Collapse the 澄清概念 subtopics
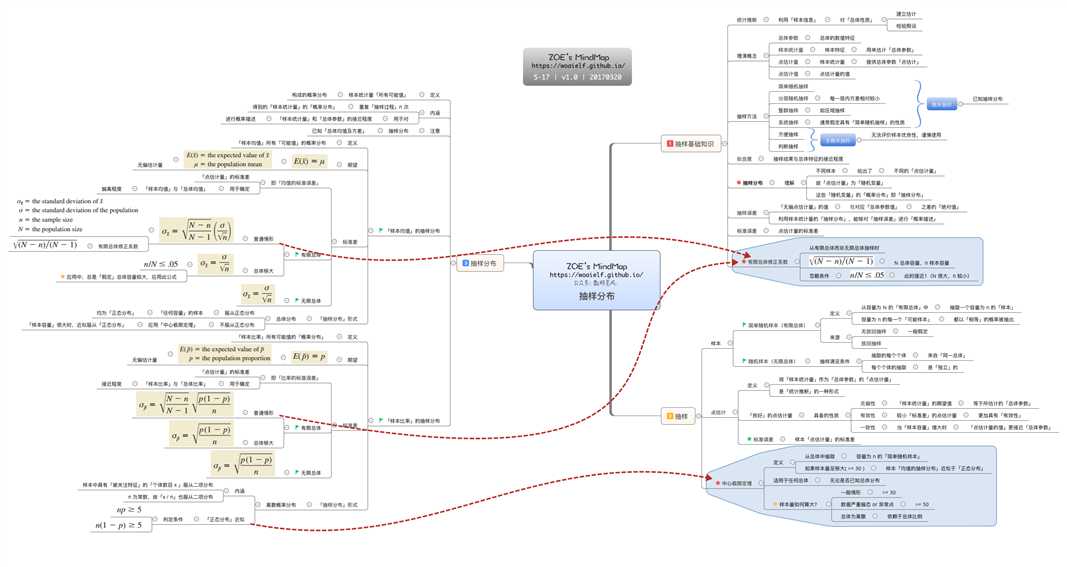The height and width of the screenshot is (567, 1067). tap(766, 56)
